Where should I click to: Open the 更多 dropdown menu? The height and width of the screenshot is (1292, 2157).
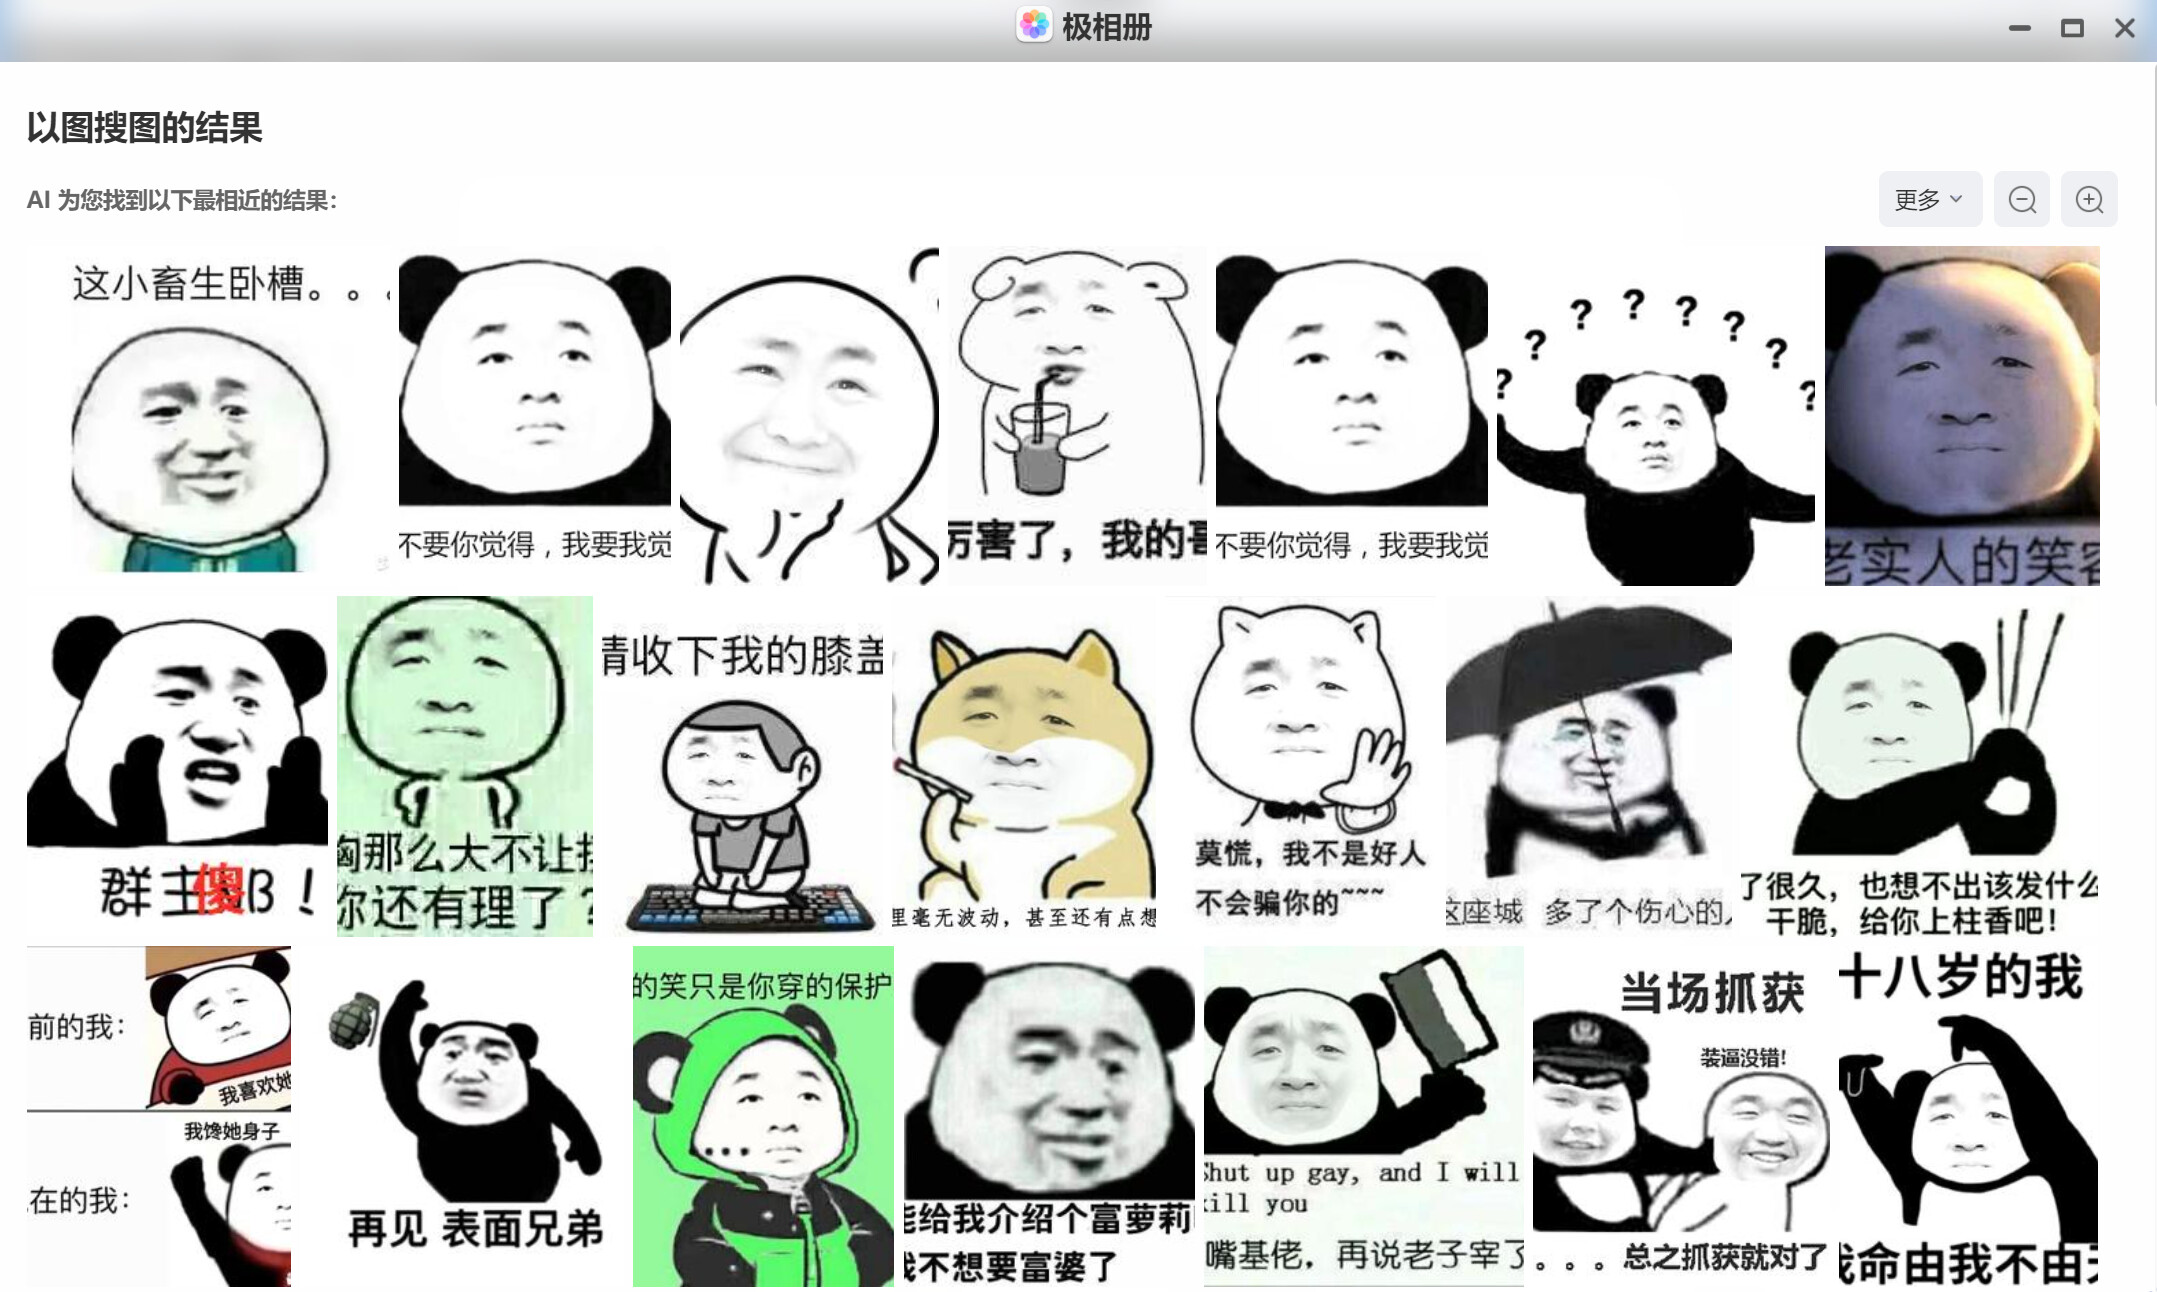pyautogui.click(x=1927, y=200)
